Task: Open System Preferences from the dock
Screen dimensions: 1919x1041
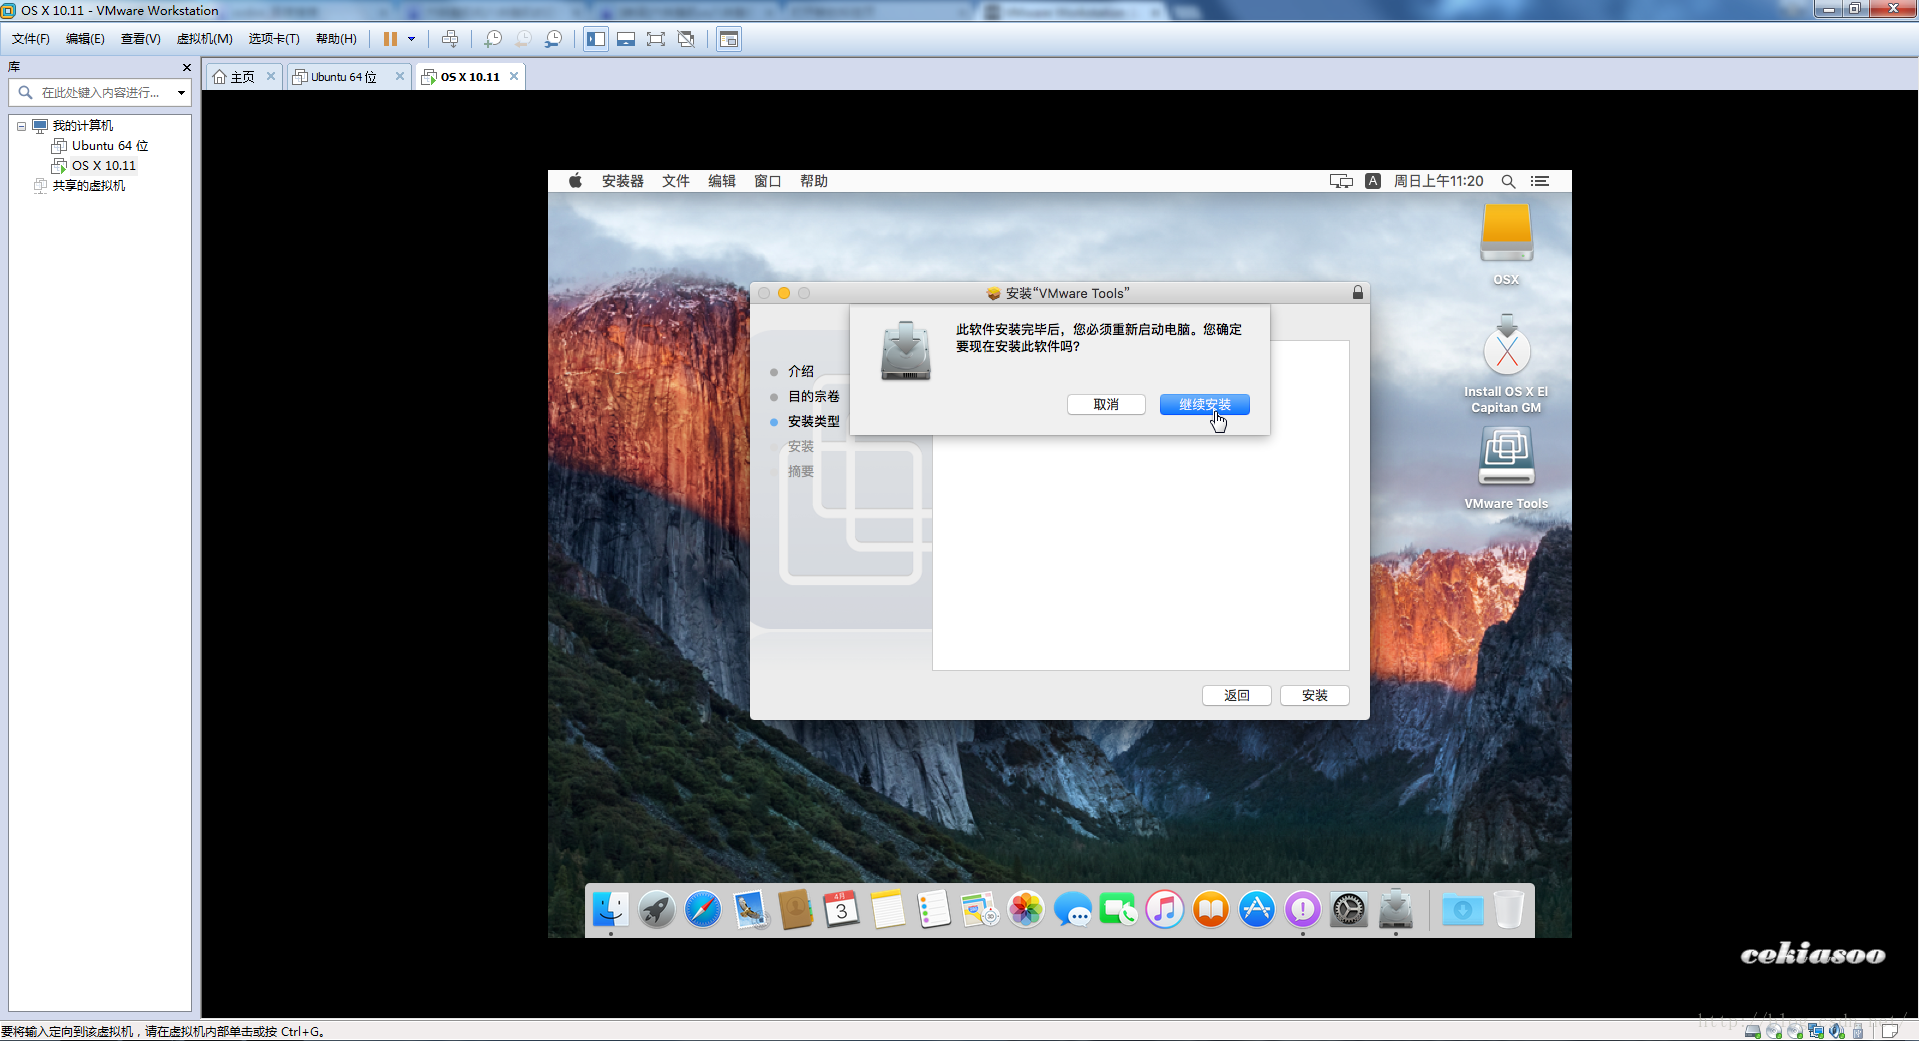Action: (x=1349, y=909)
